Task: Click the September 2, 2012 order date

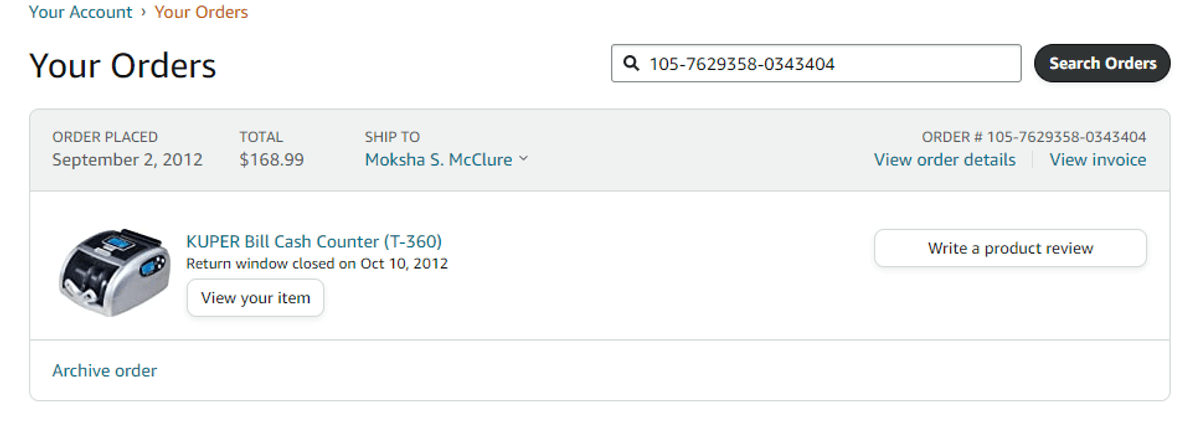Action: (127, 160)
